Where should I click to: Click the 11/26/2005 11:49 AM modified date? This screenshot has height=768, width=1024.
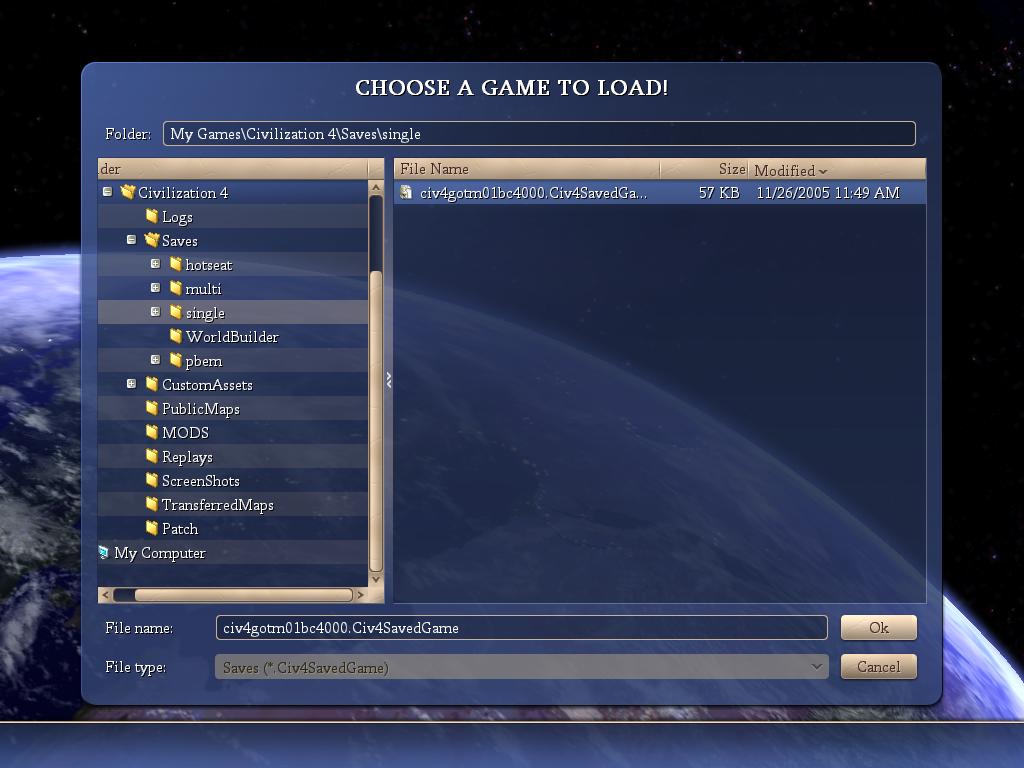[828, 193]
